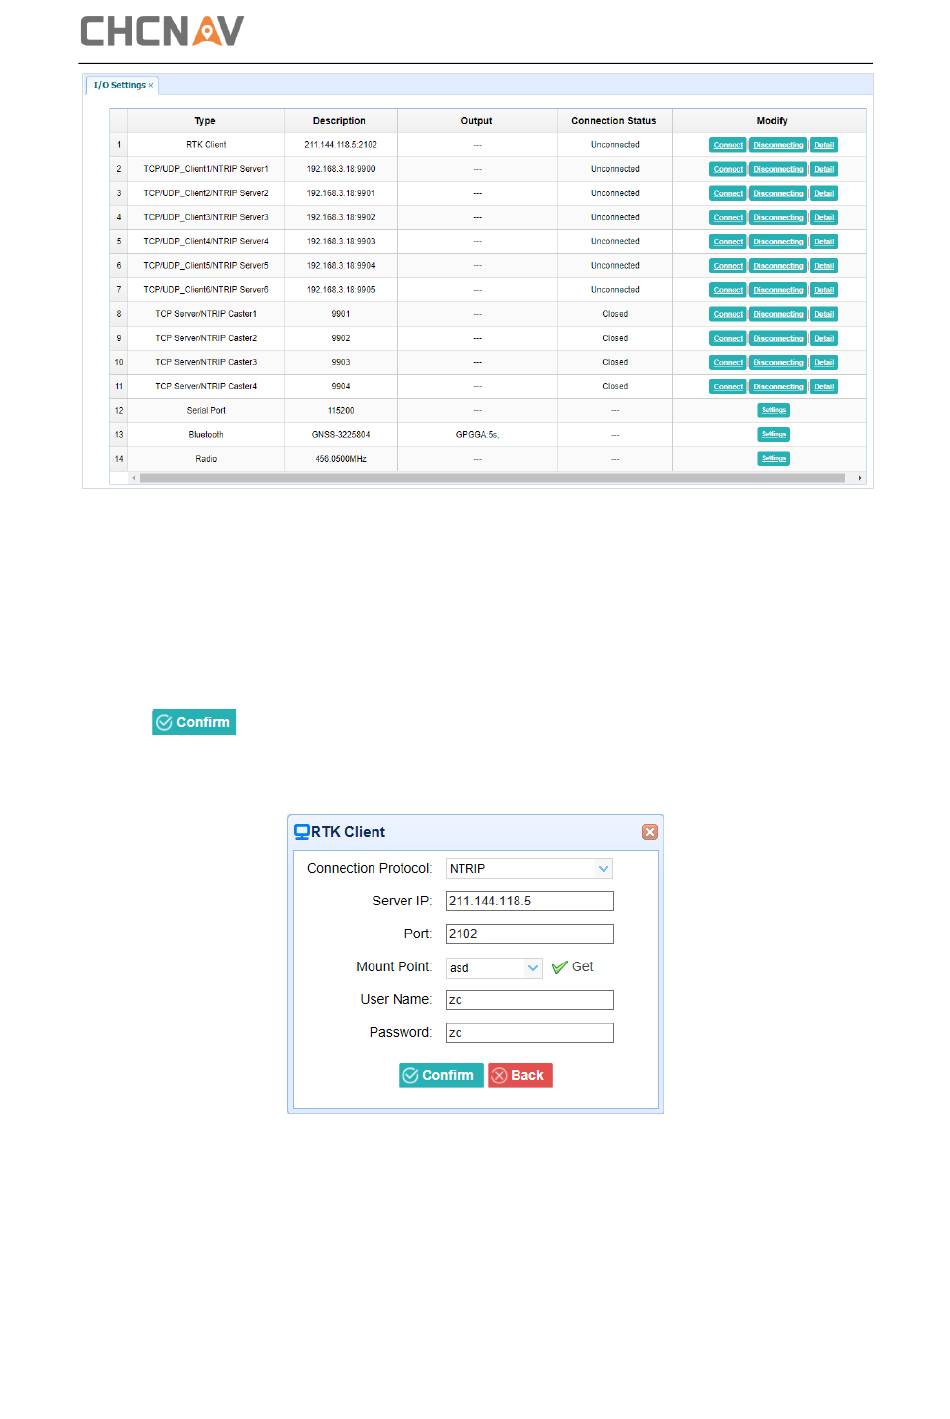Image resolution: width=950 pixels, height=1419 pixels.
Task: Click the Type column header
Action: [206, 121]
